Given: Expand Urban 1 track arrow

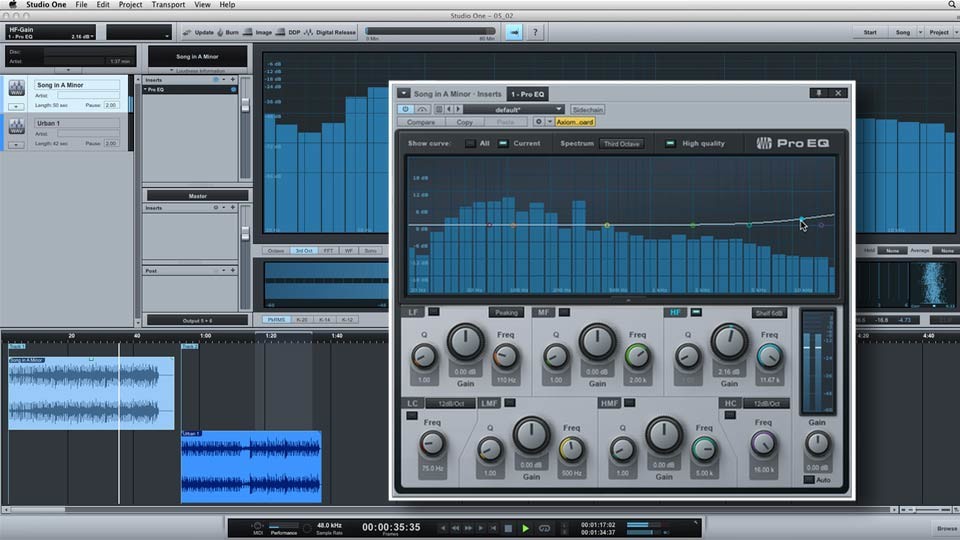Looking at the screenshot, I should (17, 145).
